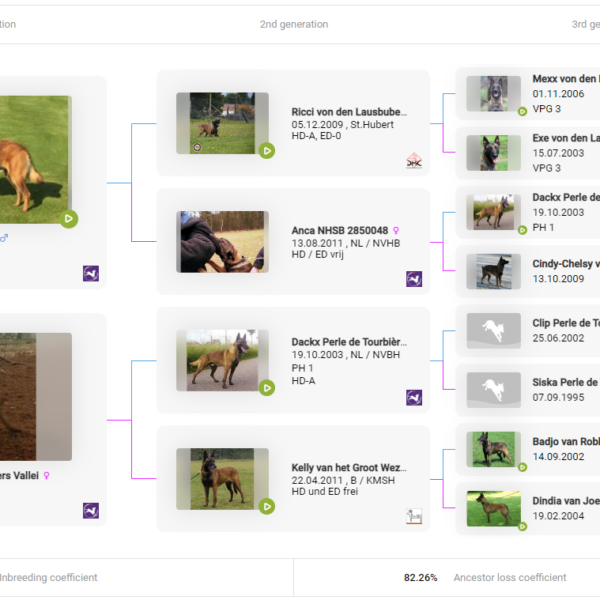
Task: Play video on Dackx Perle de Tourbière 2nd generation photo
Action: coord(267,388)
